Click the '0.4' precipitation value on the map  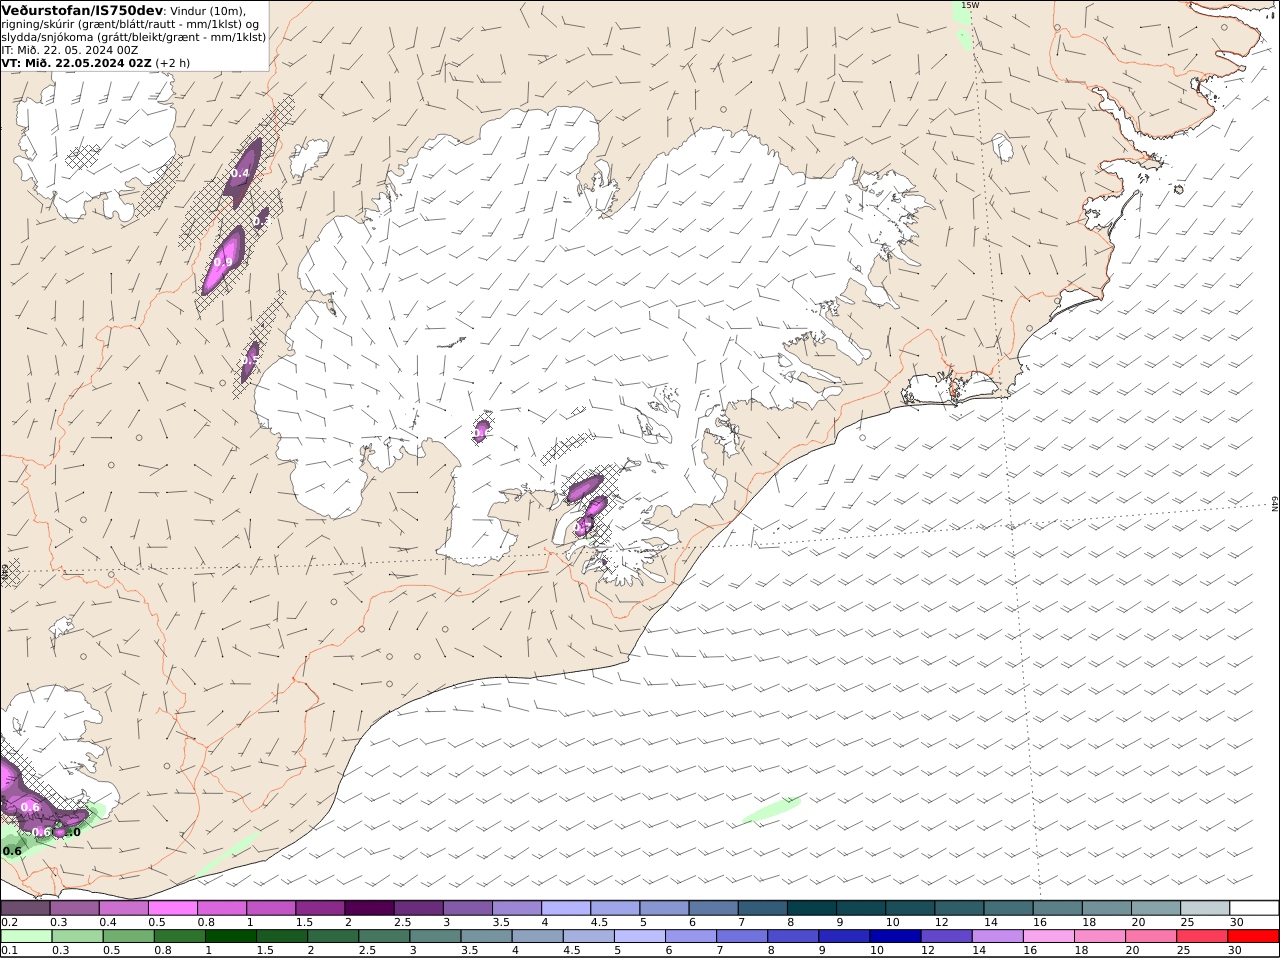240,173
